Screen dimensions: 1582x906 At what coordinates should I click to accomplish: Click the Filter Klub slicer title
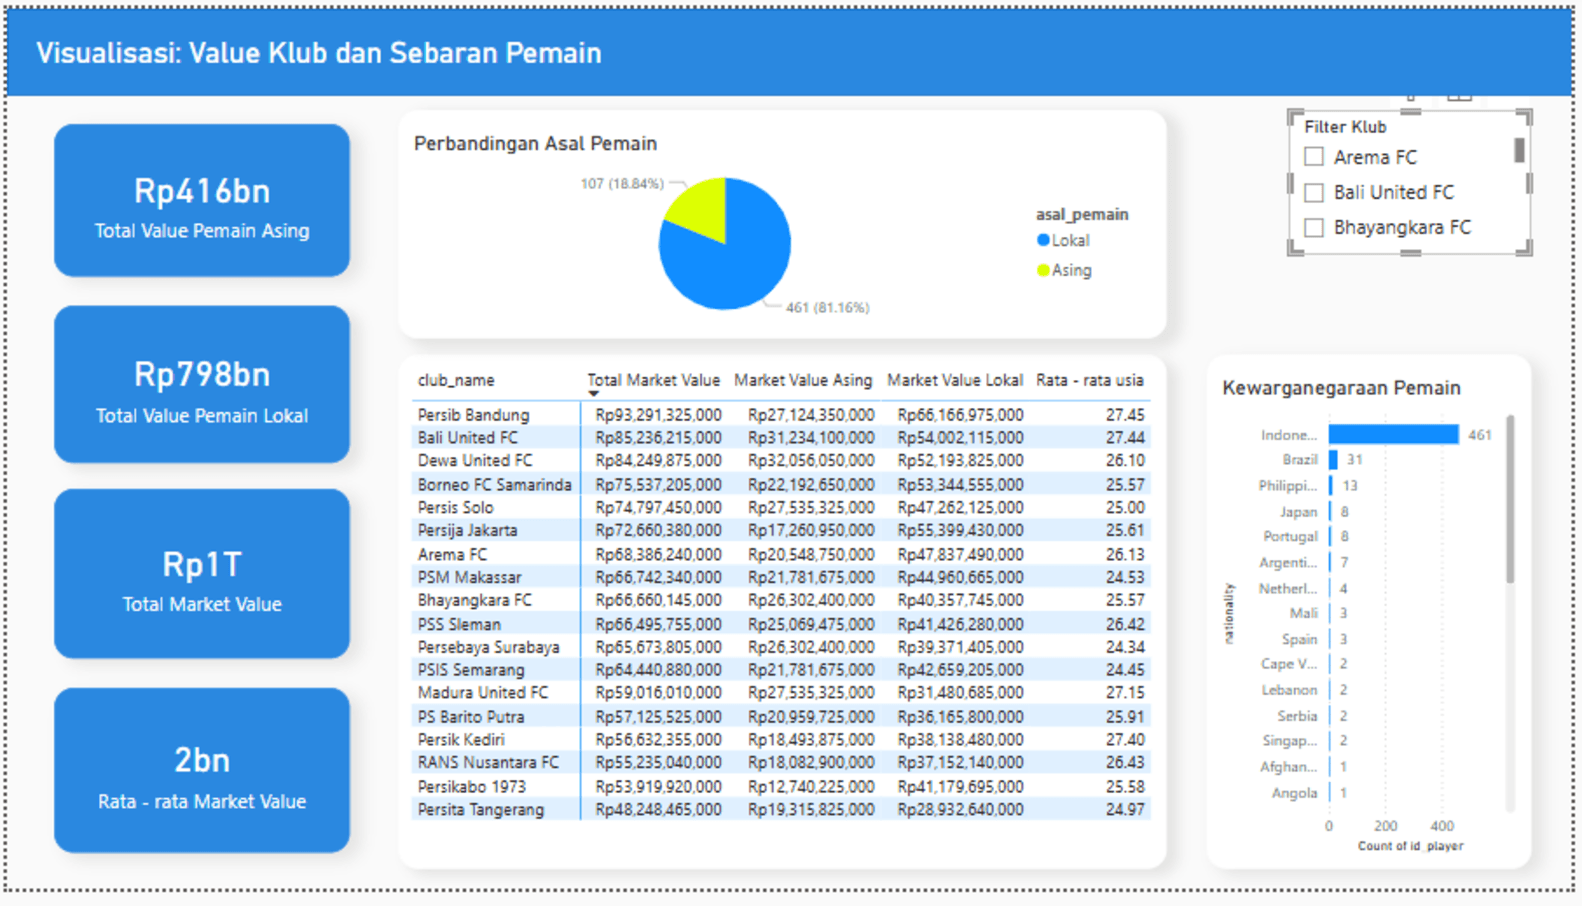point(1345,127)
